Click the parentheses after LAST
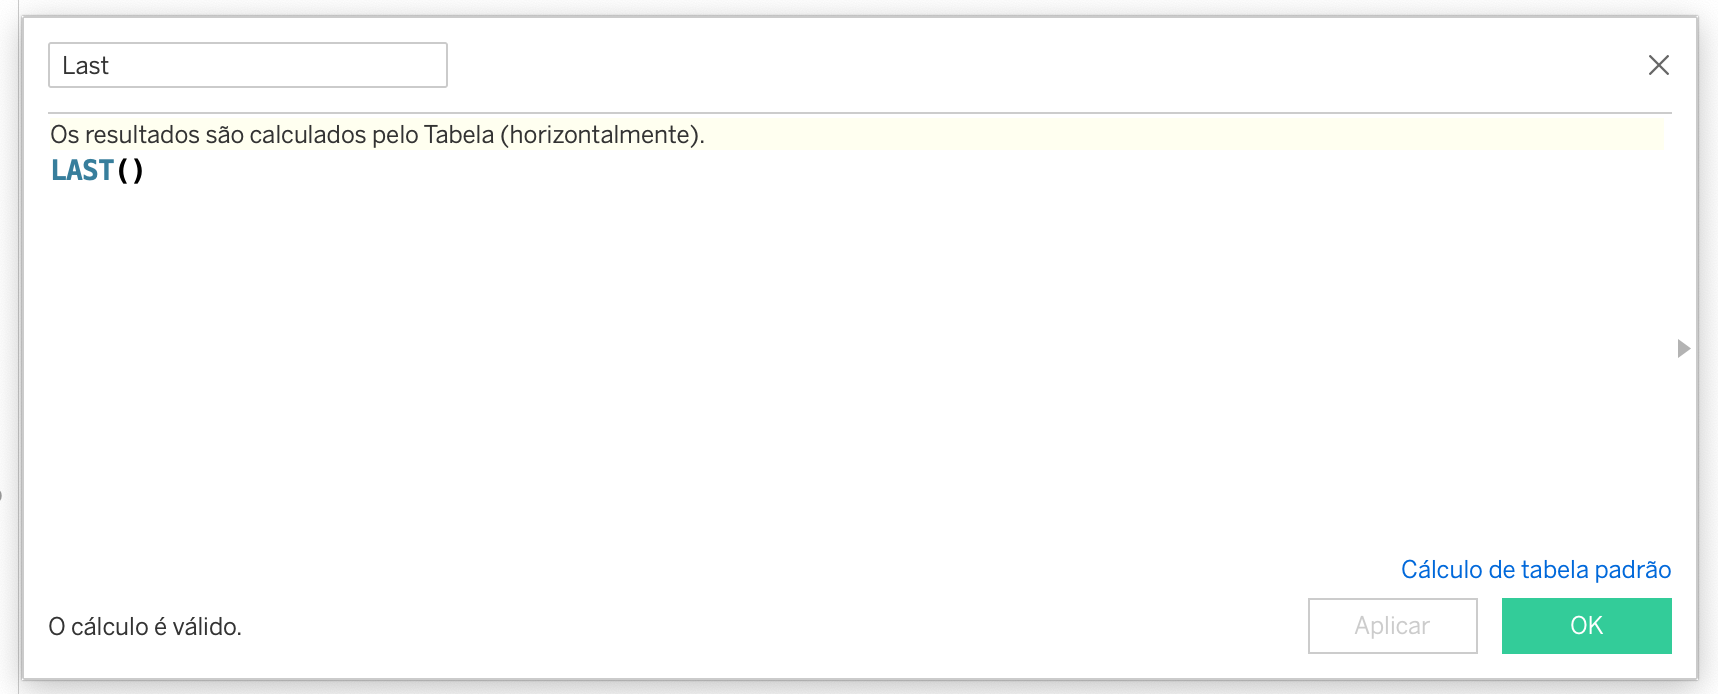Image resolution: width=1718 pixels, height=694 pixels. pos(132,170)
